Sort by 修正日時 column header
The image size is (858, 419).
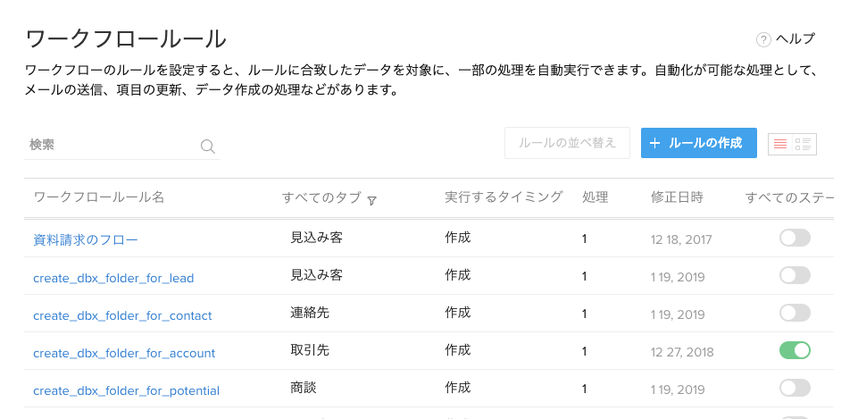[677, 198]
